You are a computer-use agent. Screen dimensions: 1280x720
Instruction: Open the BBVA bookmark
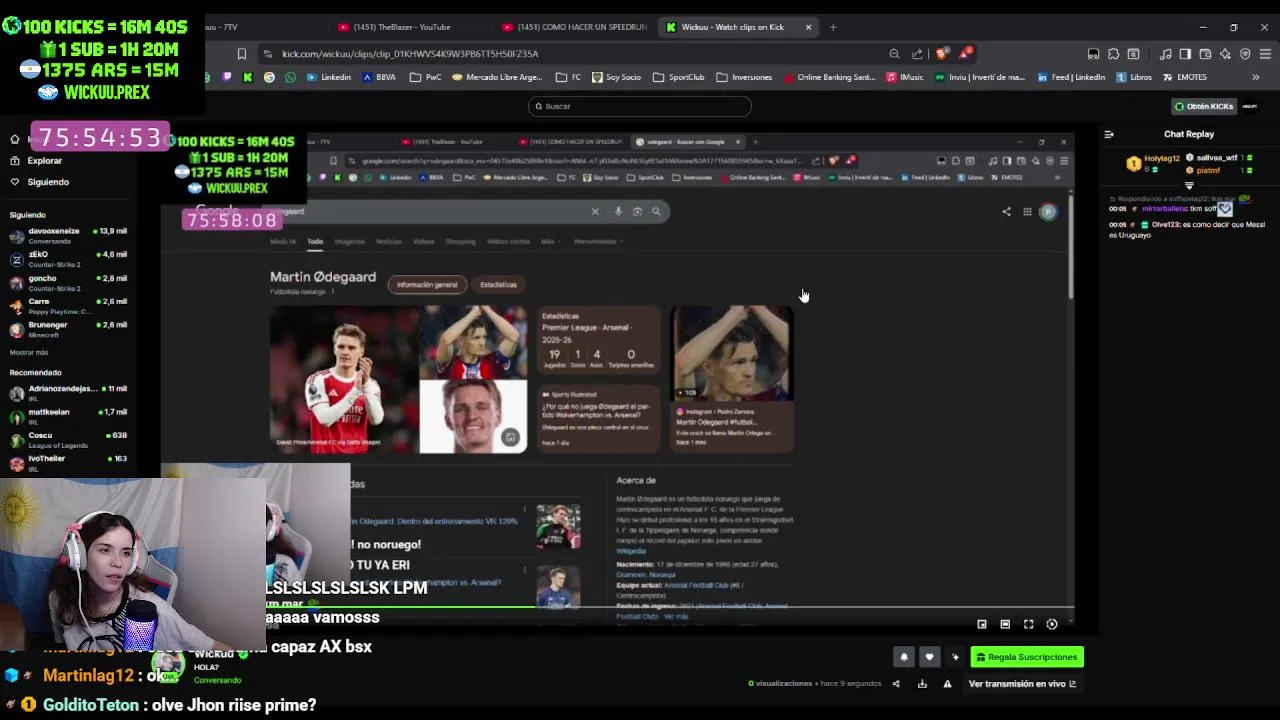pos(379,77)
